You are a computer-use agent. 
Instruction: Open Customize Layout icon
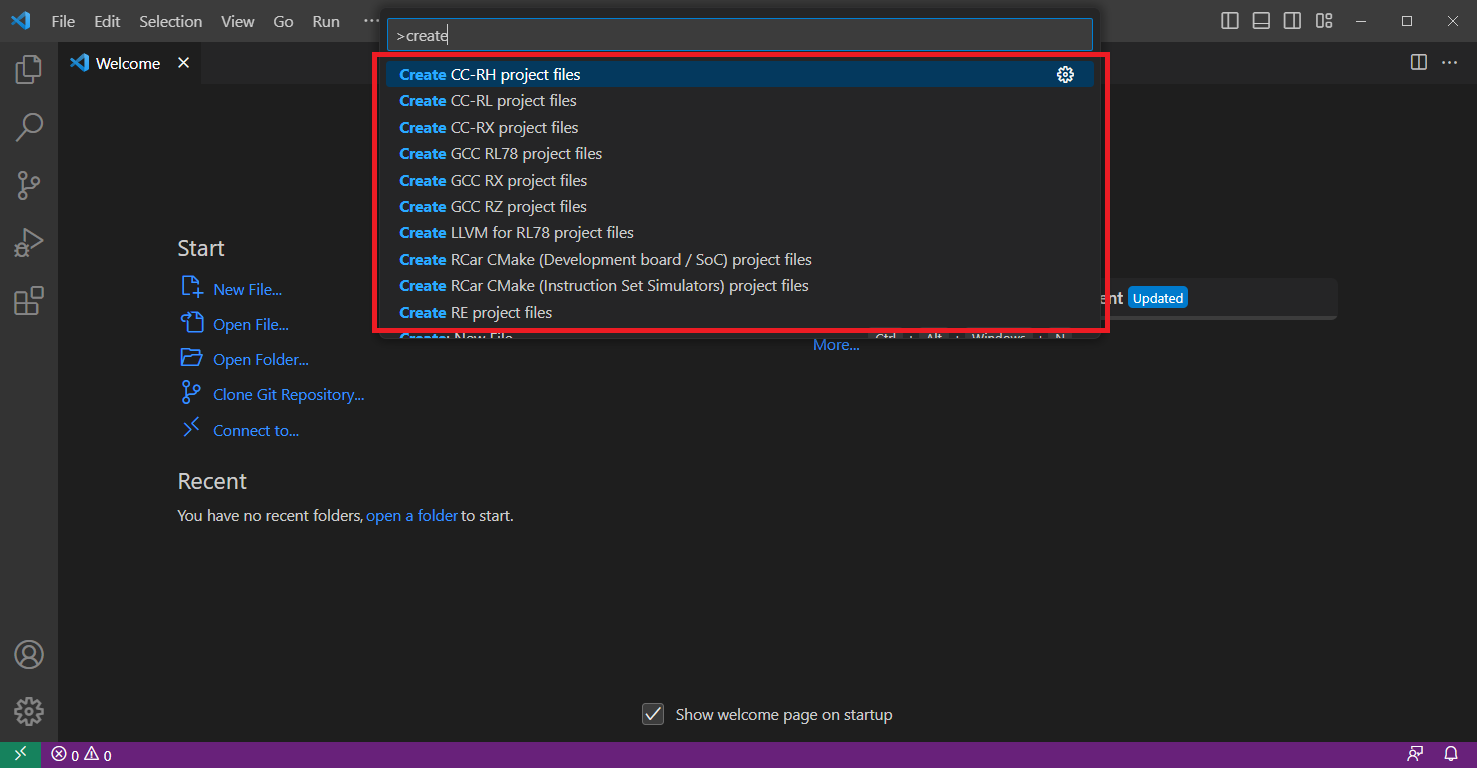pyautogui.click(x=1324, y=21)
